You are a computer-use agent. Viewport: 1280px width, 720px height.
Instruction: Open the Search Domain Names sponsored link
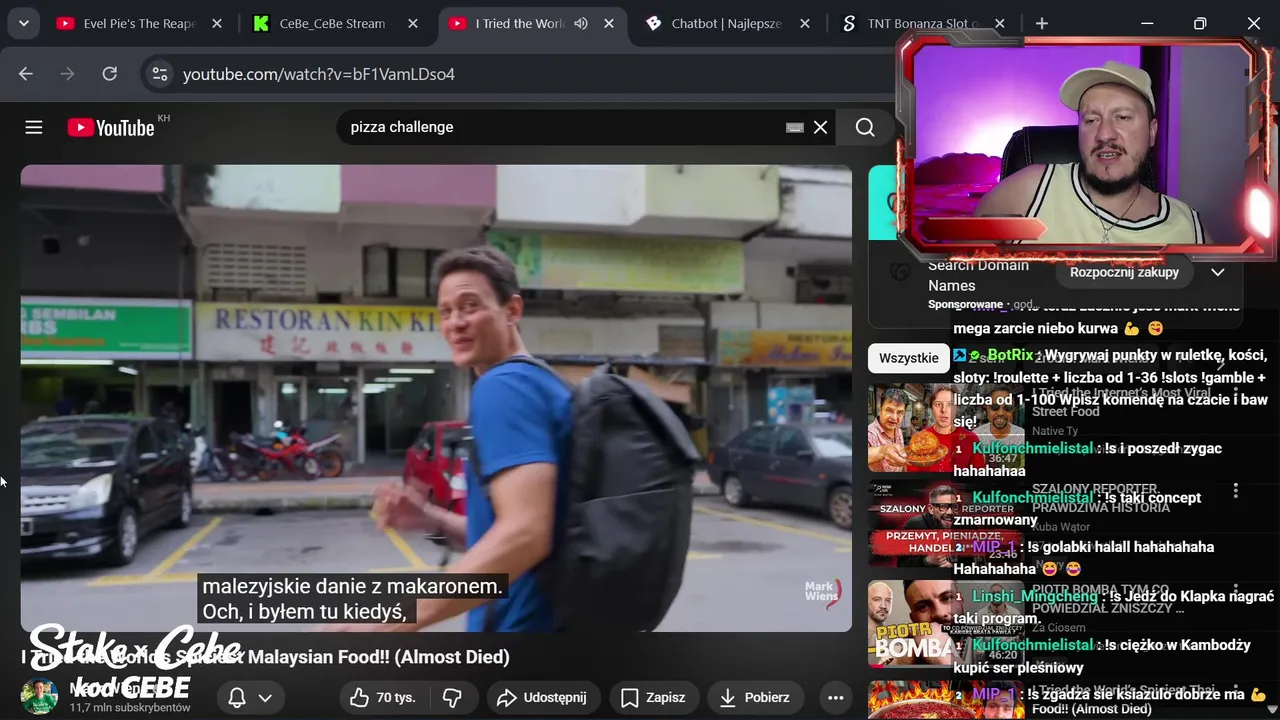978,275
